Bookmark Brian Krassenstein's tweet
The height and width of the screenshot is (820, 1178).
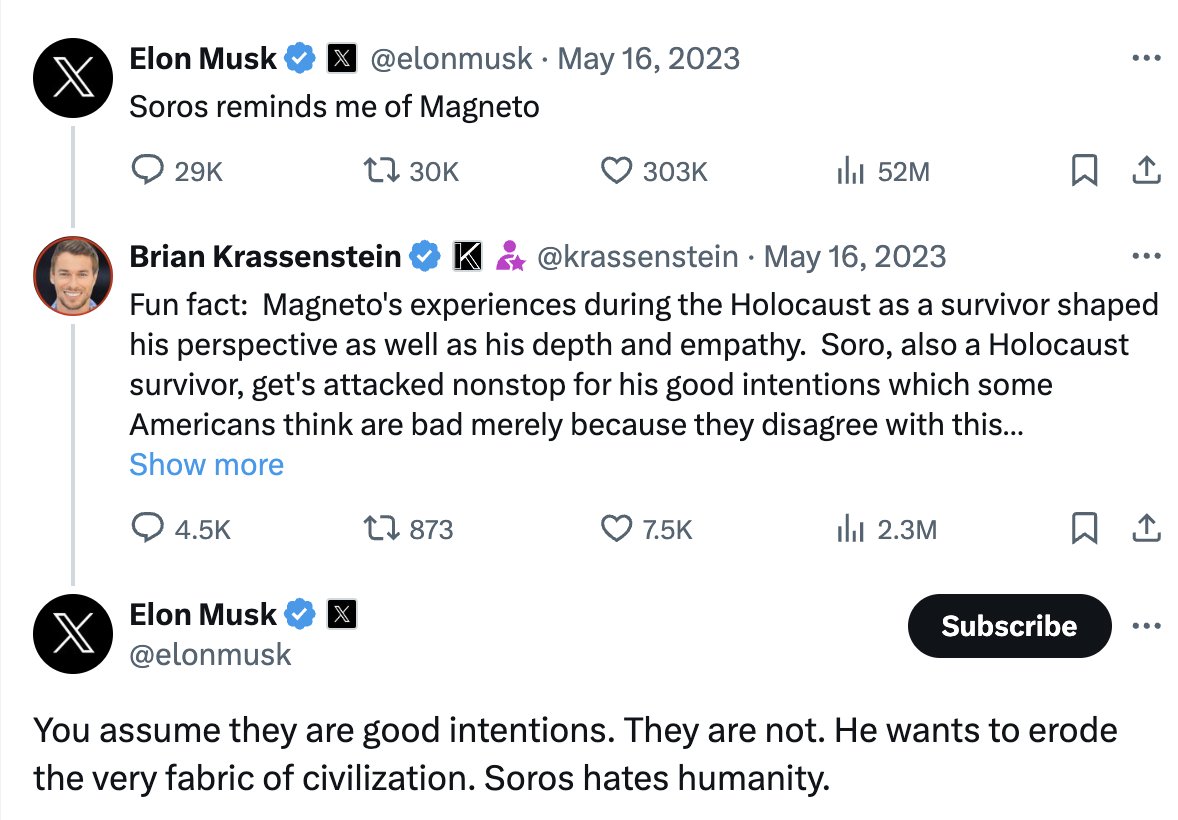click(x=1083, y=528)
